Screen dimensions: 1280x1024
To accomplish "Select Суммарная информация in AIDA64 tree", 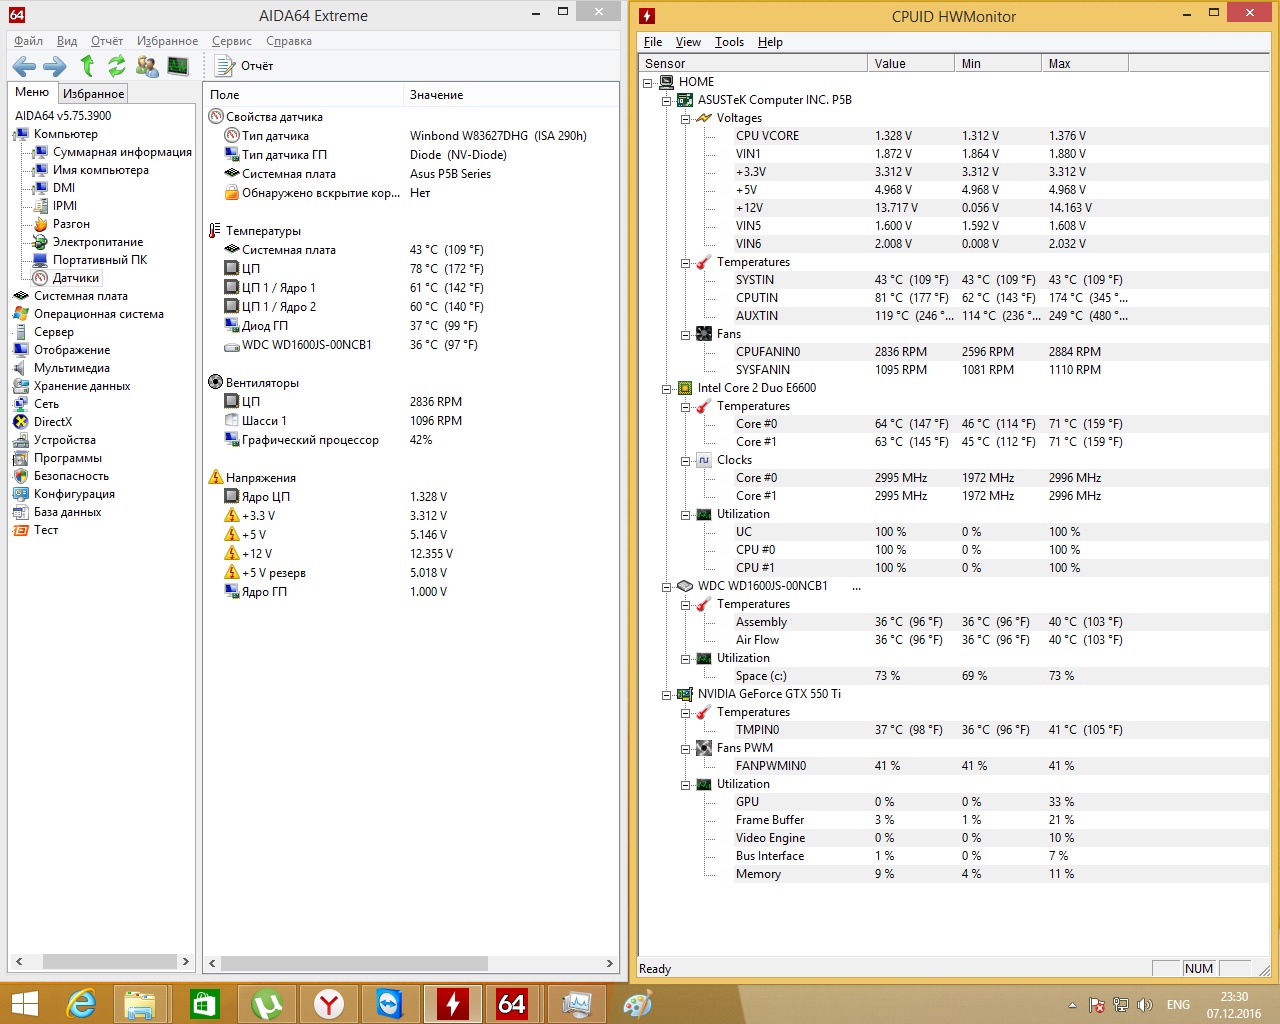I will [x=122, y=152].
